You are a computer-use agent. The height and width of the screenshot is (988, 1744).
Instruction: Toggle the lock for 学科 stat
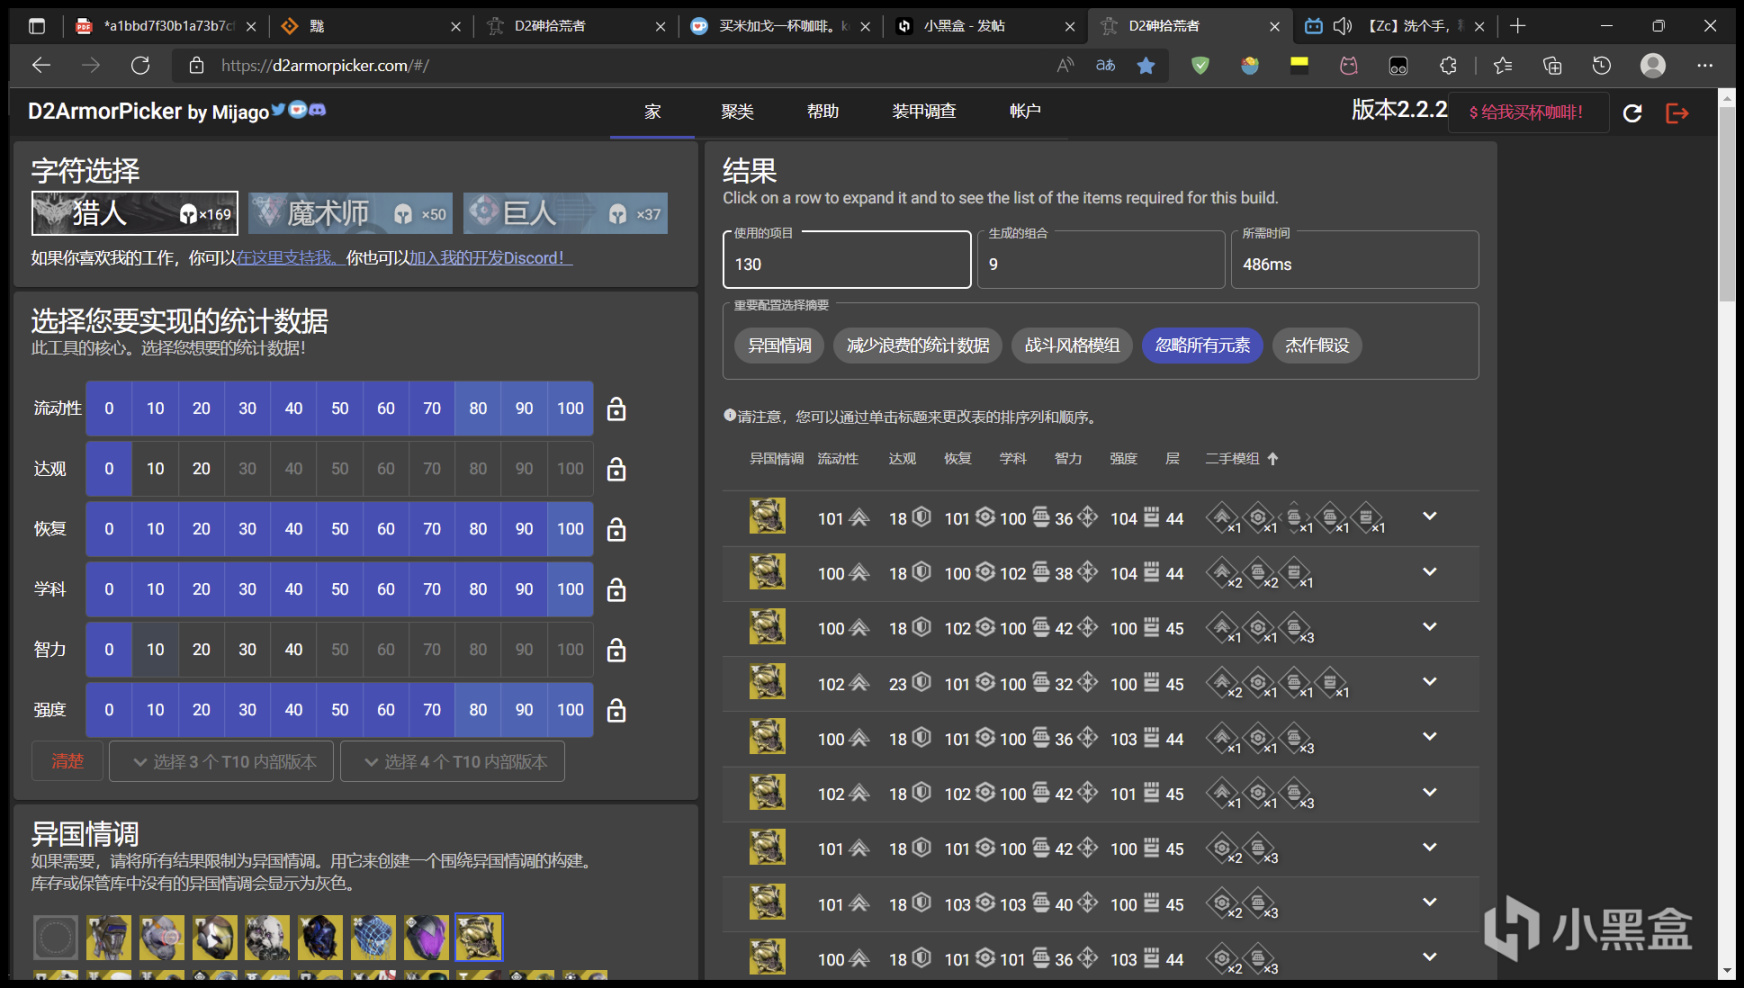(616, 590)
